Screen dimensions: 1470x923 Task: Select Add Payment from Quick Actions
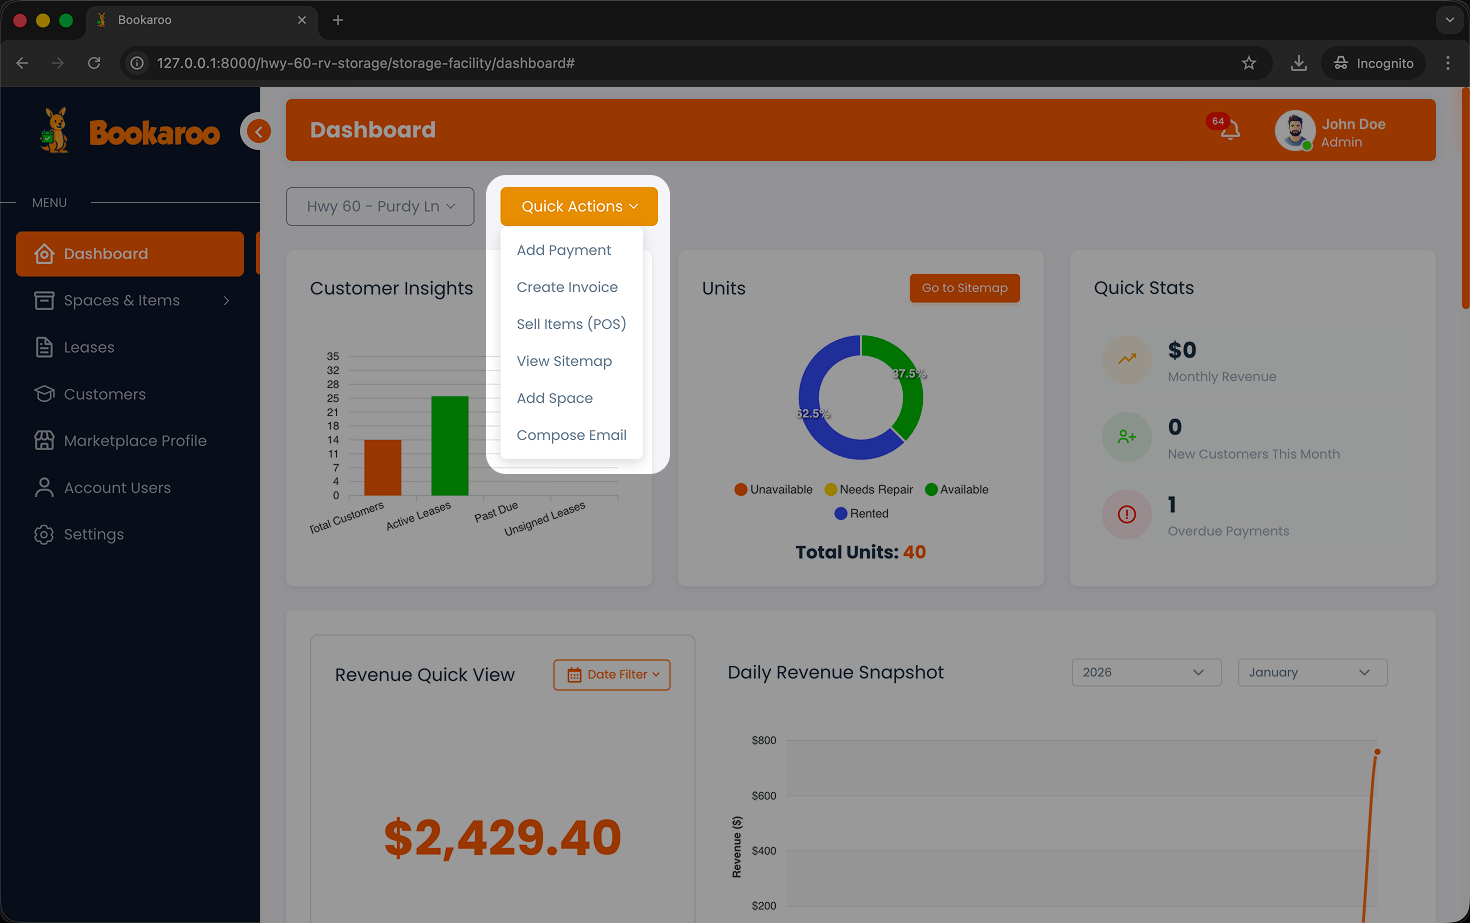tap(564, 250)
